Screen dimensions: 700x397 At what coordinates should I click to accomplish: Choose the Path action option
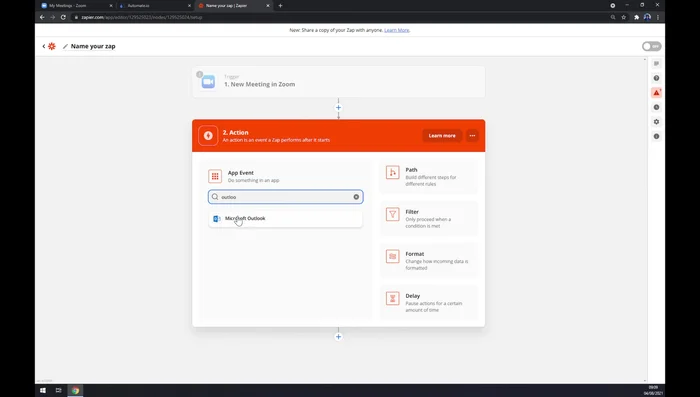tap(428, 176)
